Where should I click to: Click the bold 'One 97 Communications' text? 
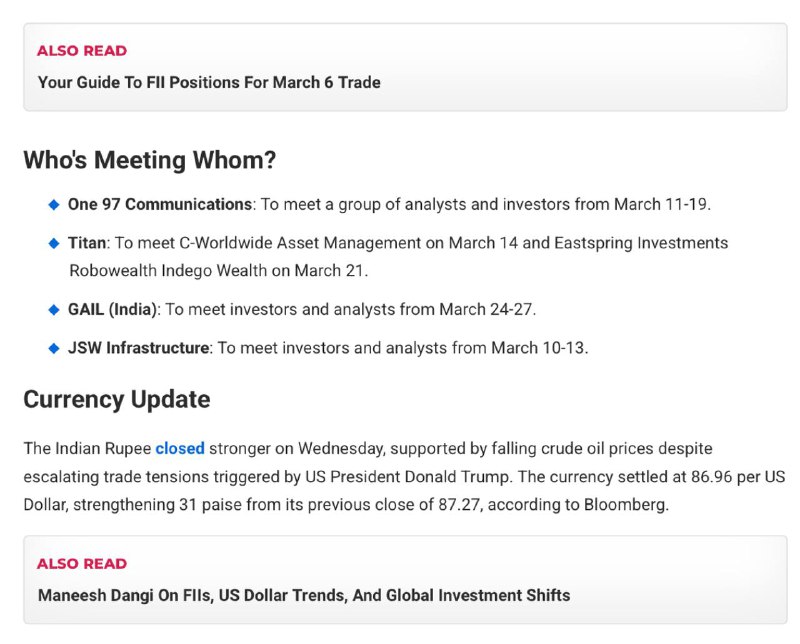[x=160, y=204]
